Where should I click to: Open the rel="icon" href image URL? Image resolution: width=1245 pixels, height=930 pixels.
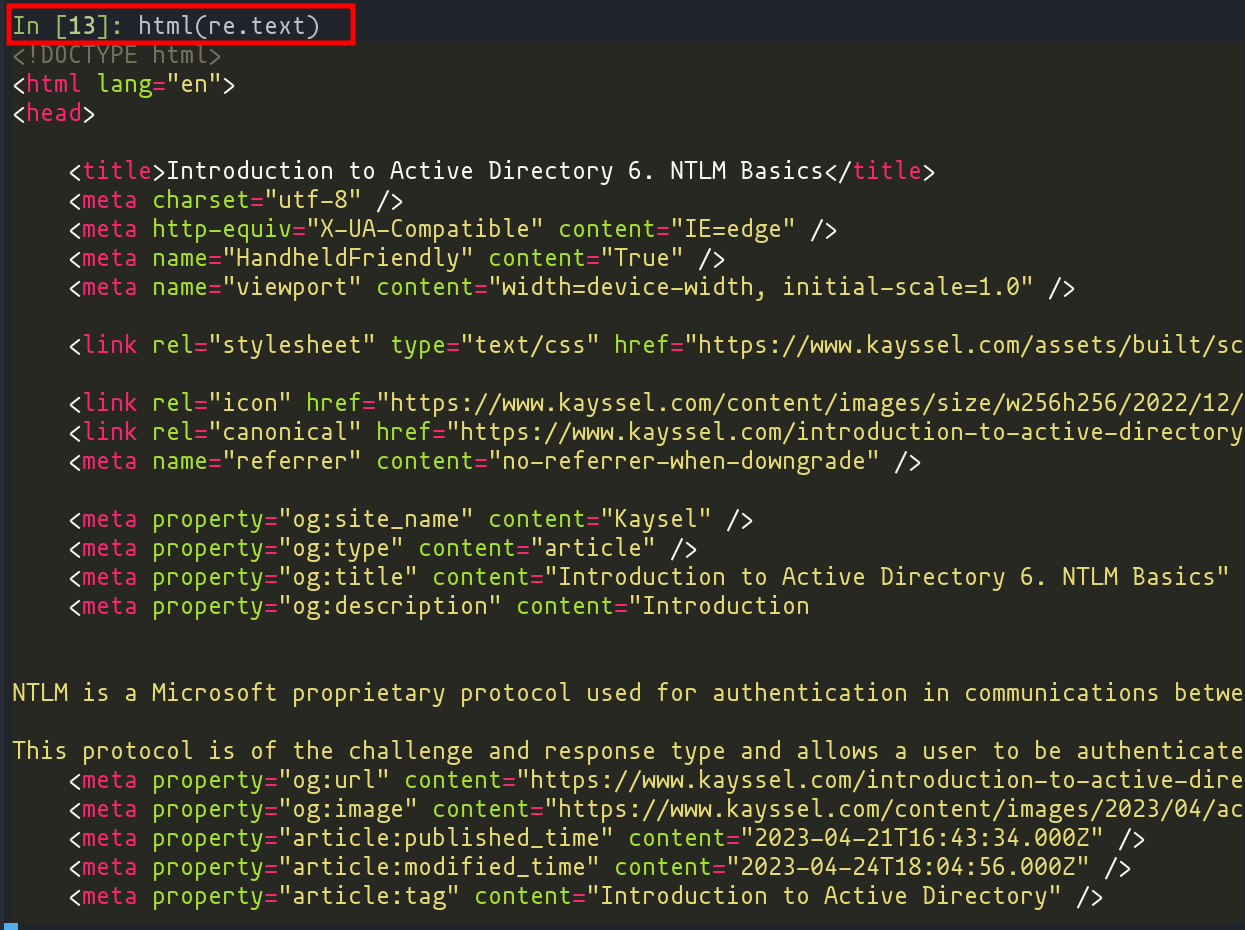point(815,403)
